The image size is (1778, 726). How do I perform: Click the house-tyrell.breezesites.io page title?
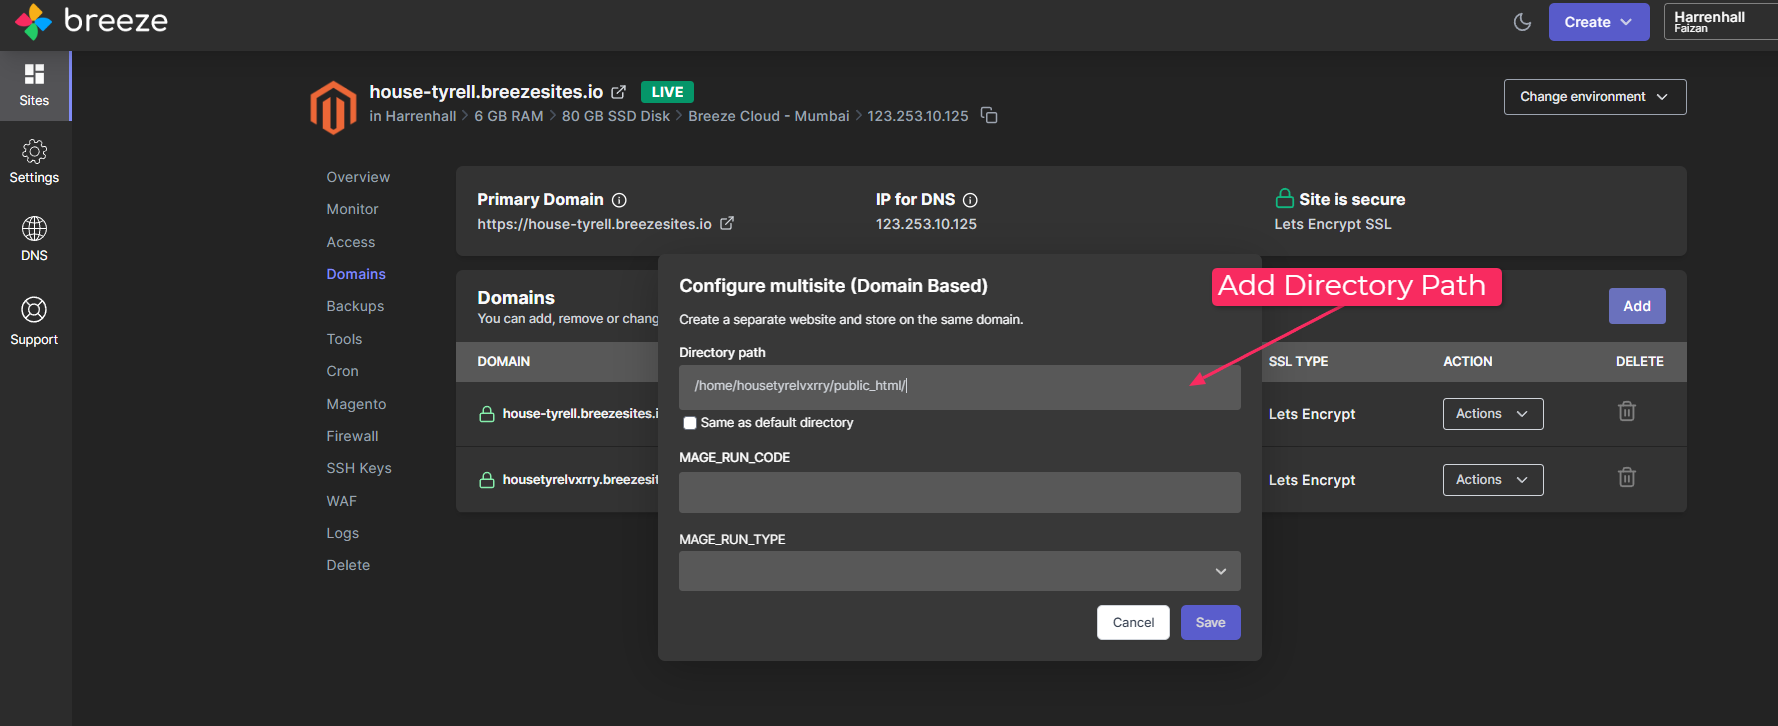[x=486, y=92]
